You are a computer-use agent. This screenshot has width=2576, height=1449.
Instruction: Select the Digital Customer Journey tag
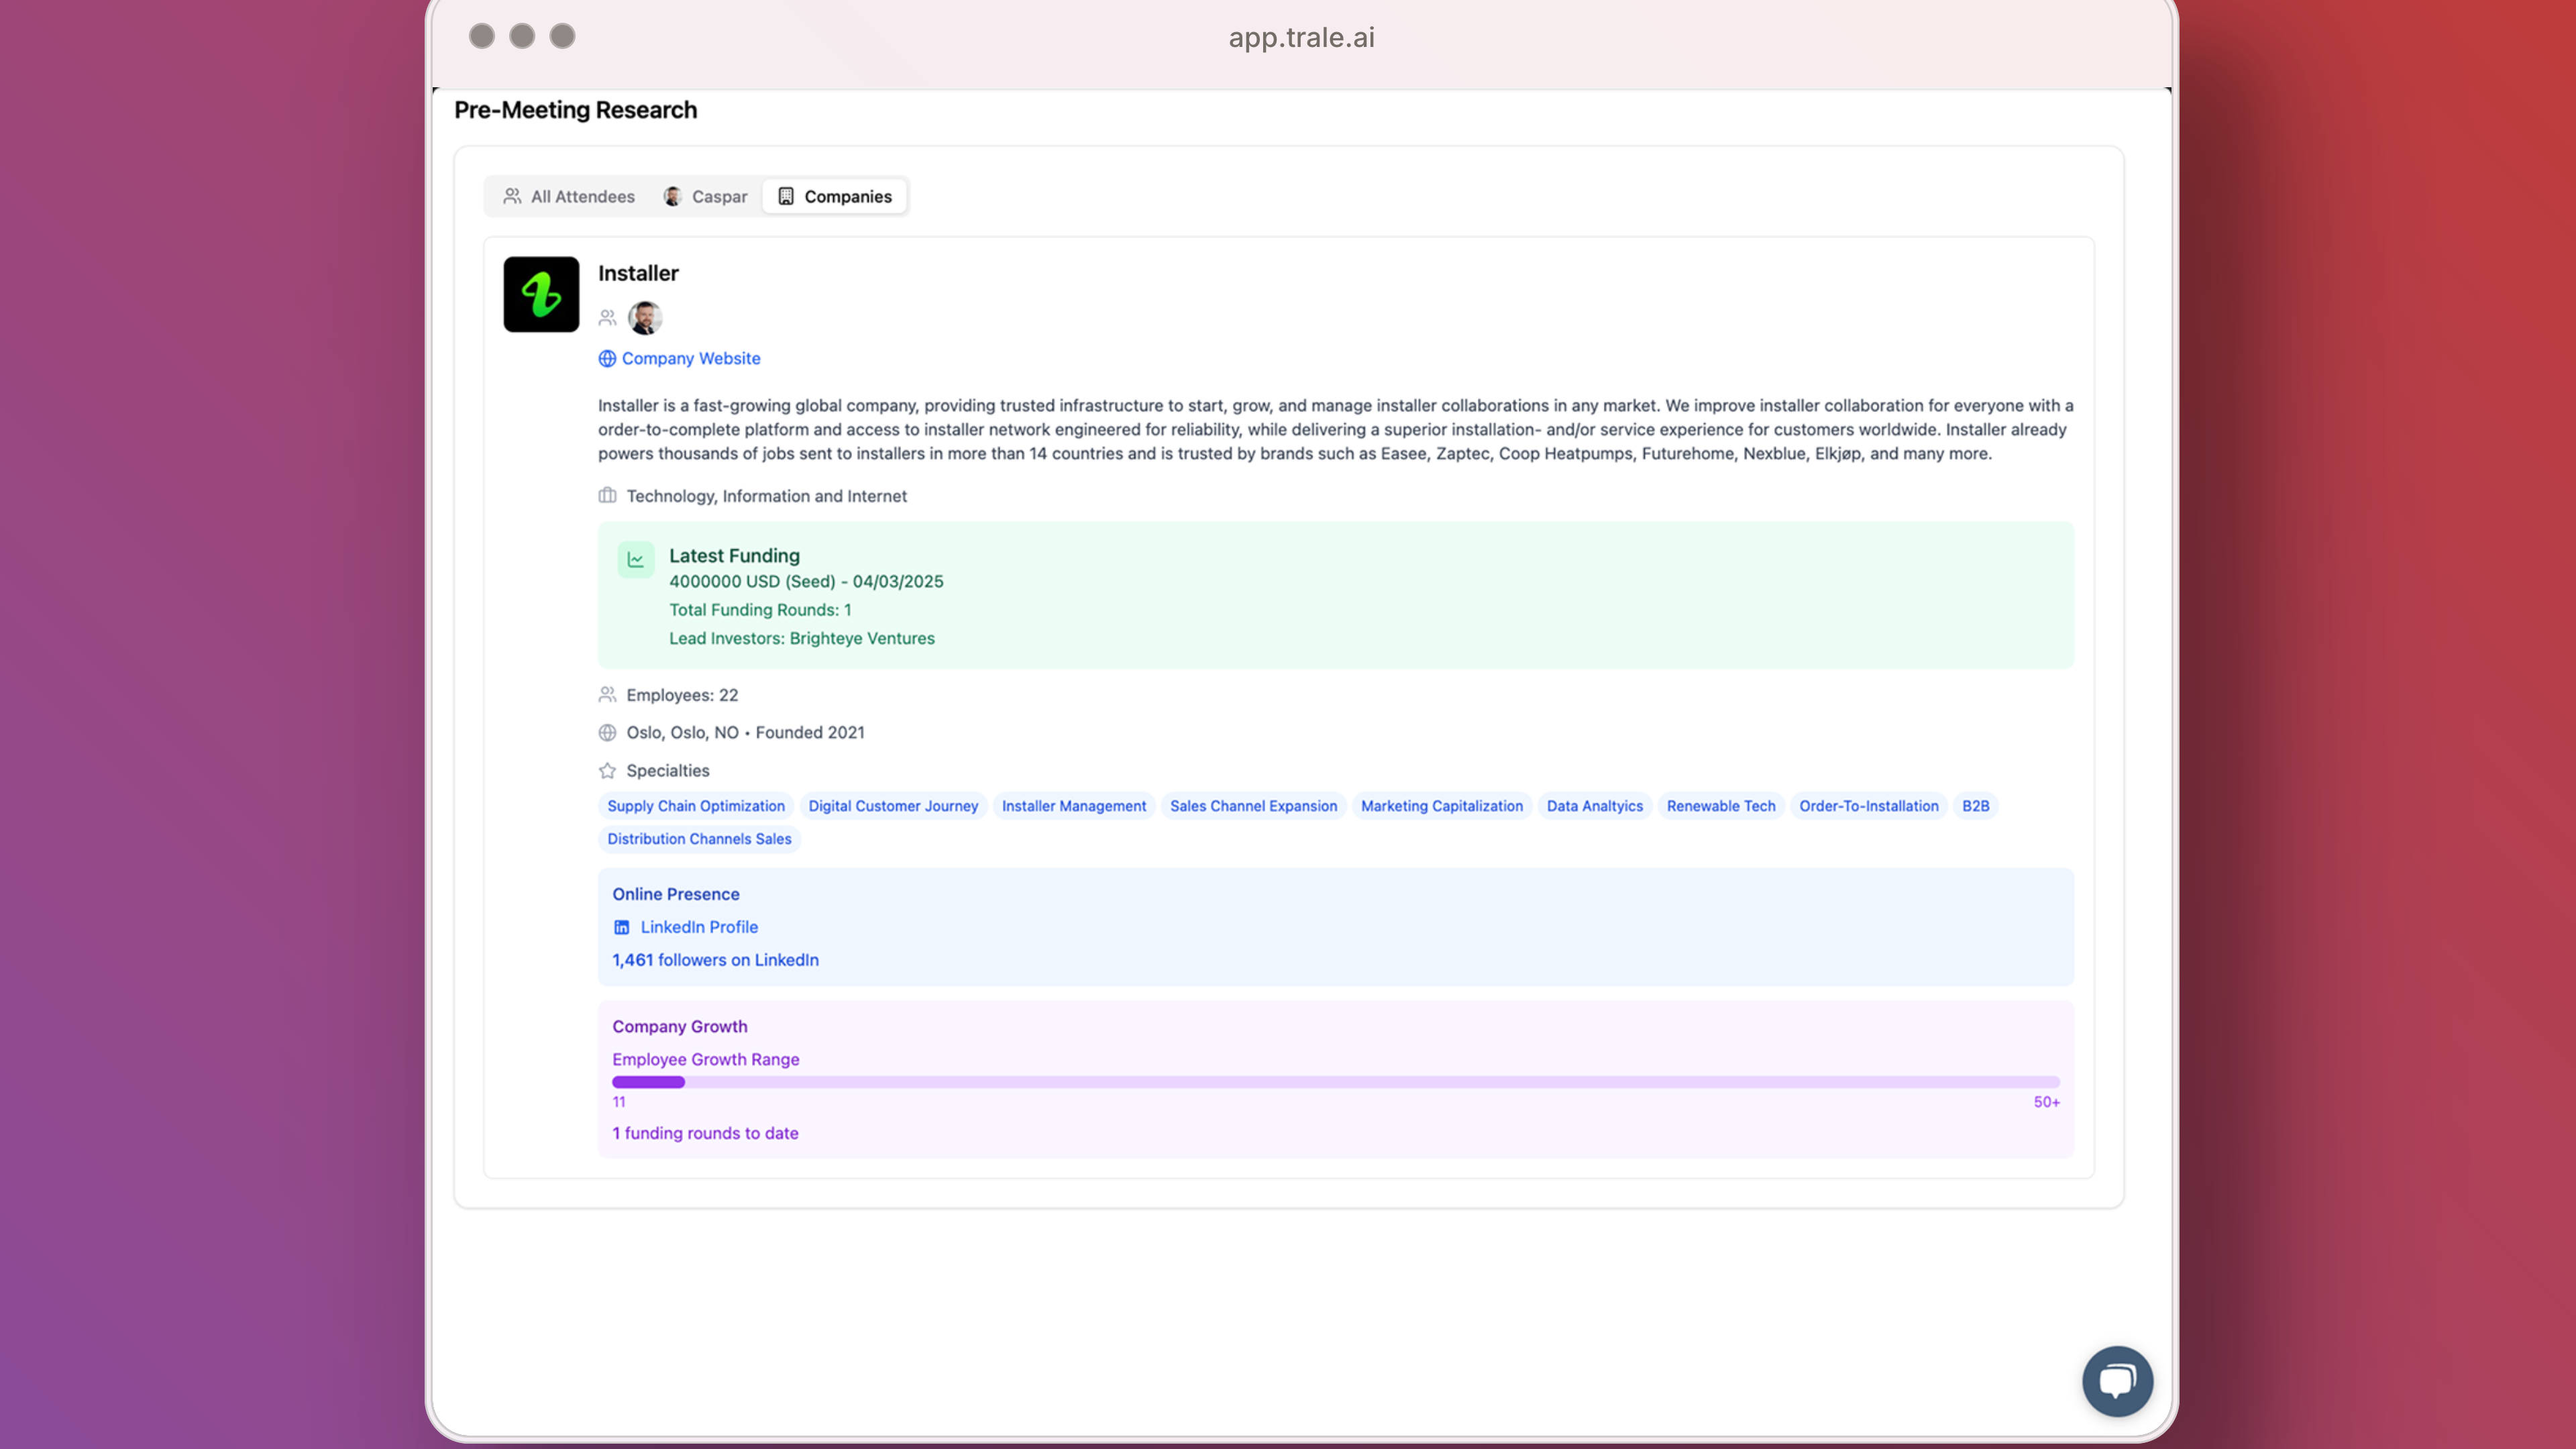[893, 806]
